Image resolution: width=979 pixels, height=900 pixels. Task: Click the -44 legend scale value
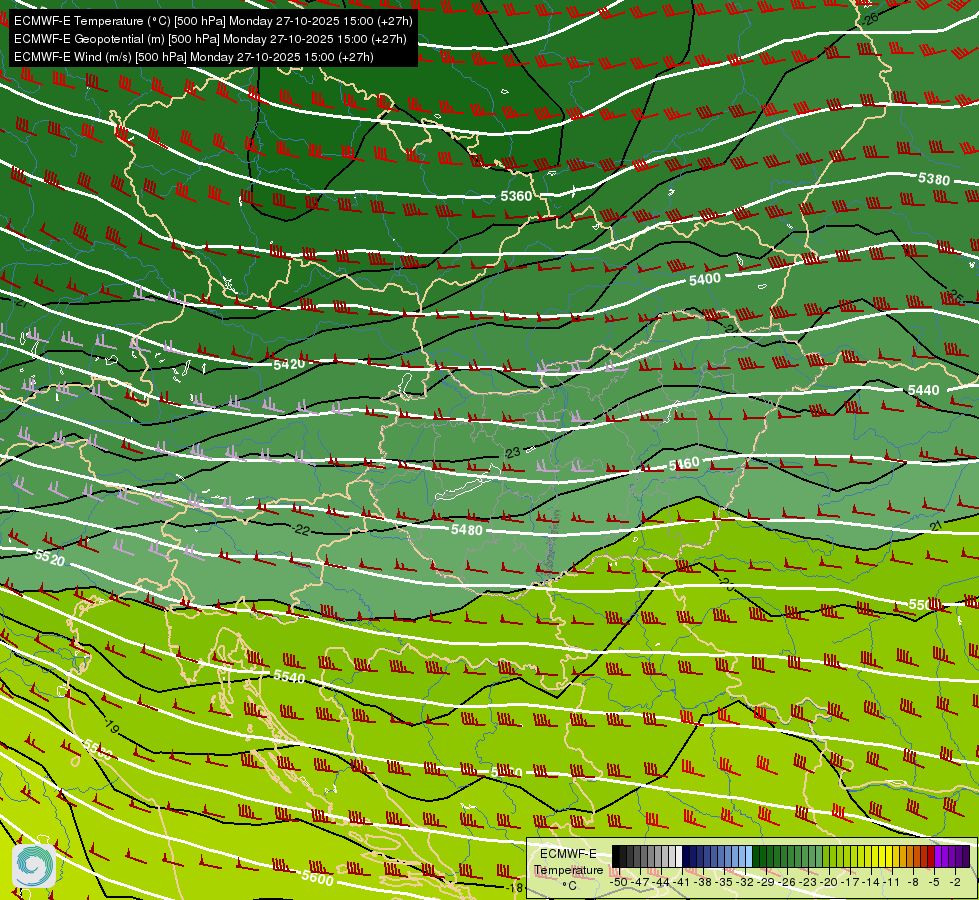[661, 882]
